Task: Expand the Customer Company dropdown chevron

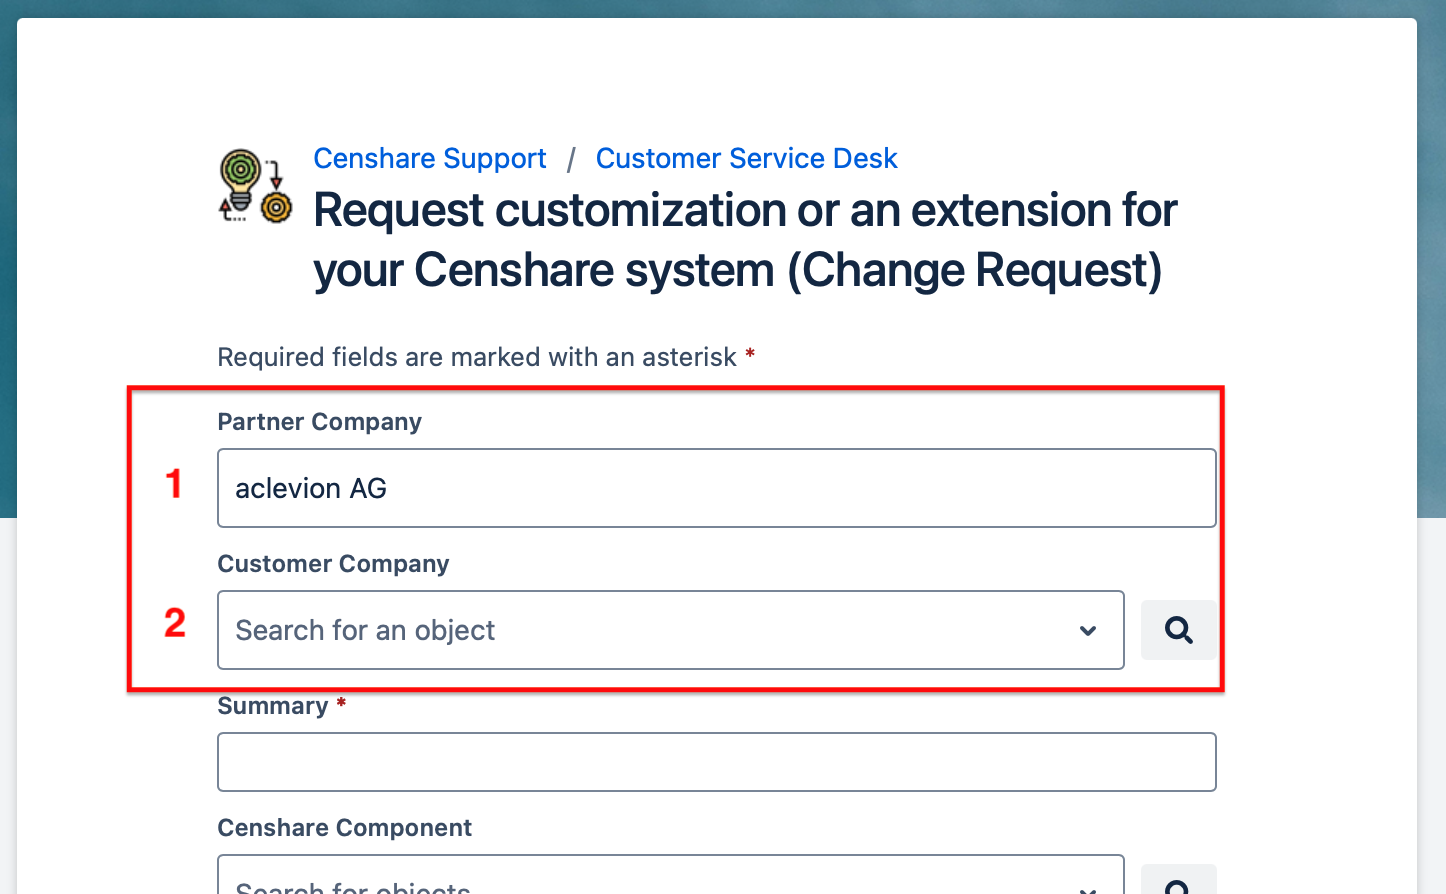Action: [1088, 630]
